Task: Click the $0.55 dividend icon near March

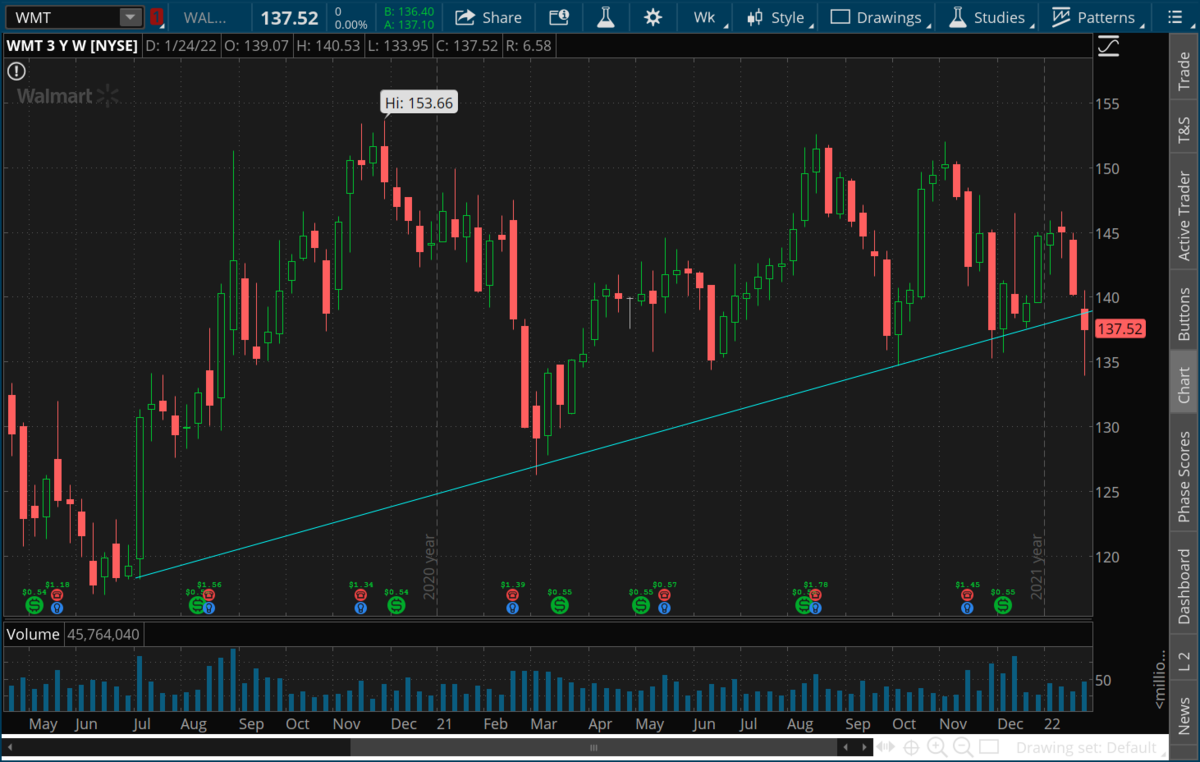Action: [559, 605]
